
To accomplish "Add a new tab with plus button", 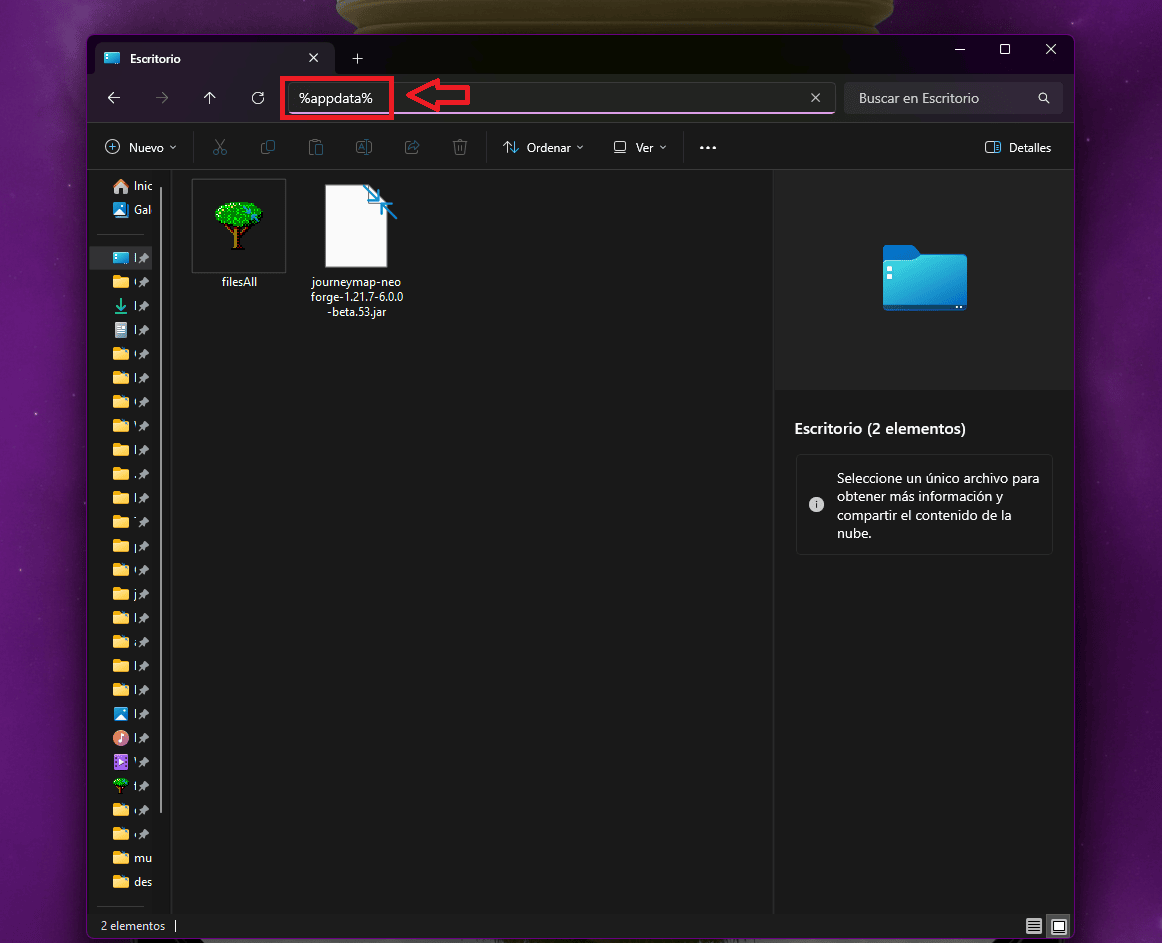I will [x=358, y=59].
